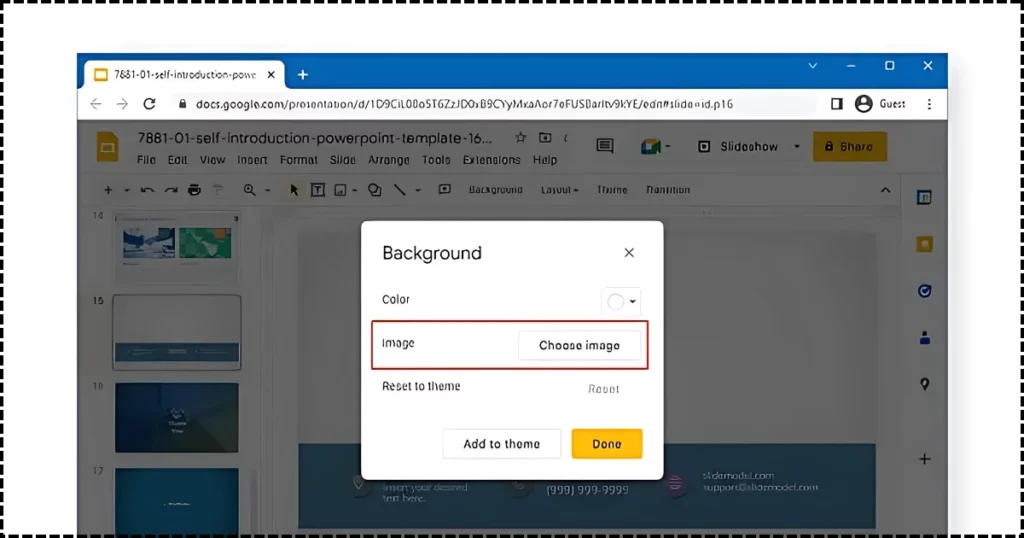
Task: Open the Maps side panel icon
Action: pyautogui.click(x=924, y=385)
